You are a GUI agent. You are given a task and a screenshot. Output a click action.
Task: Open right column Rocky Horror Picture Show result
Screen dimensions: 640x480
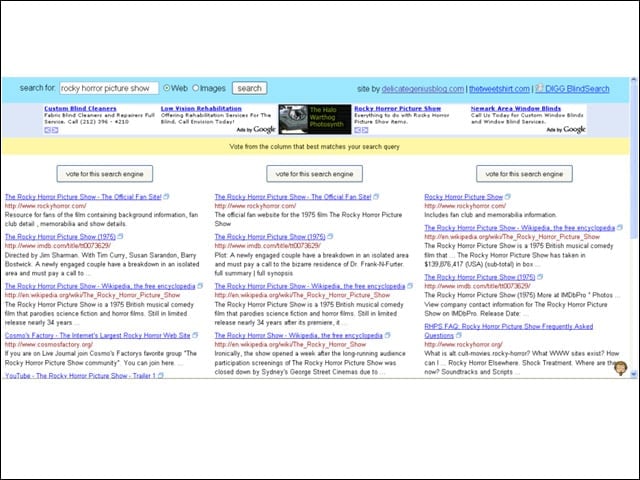[464, 197]
